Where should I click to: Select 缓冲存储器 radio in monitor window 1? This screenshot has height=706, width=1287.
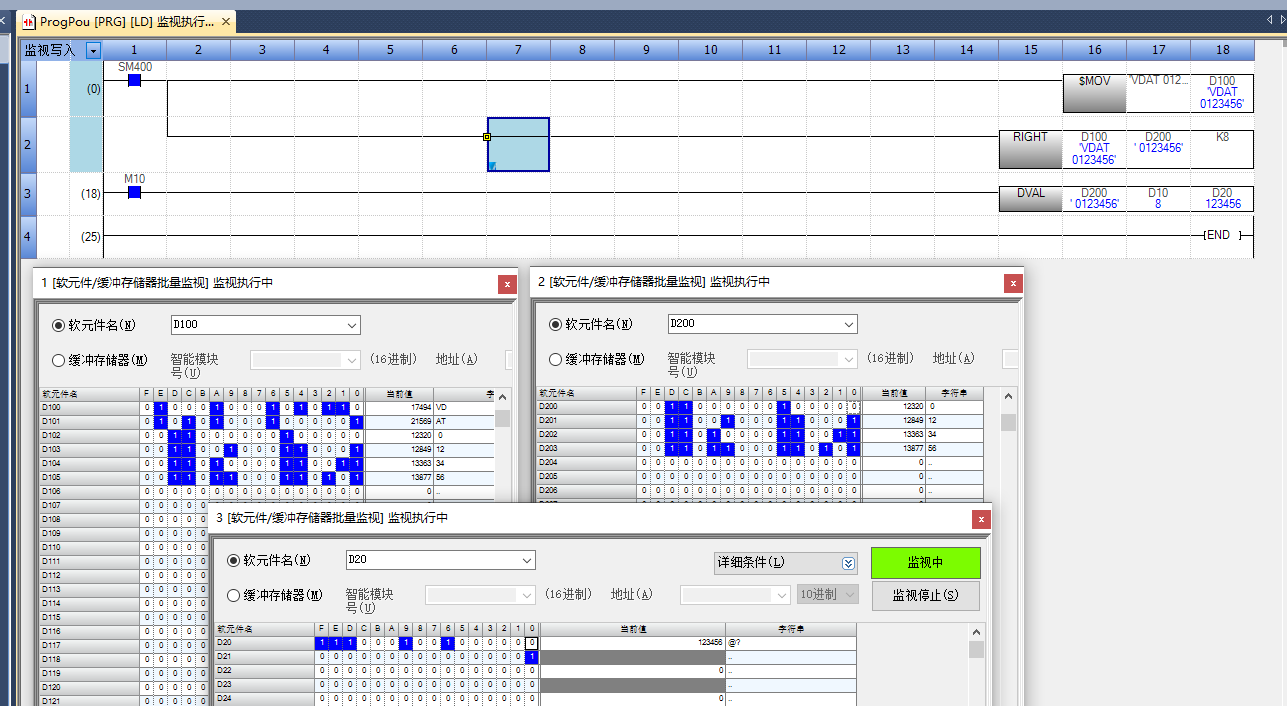[58, 360]
